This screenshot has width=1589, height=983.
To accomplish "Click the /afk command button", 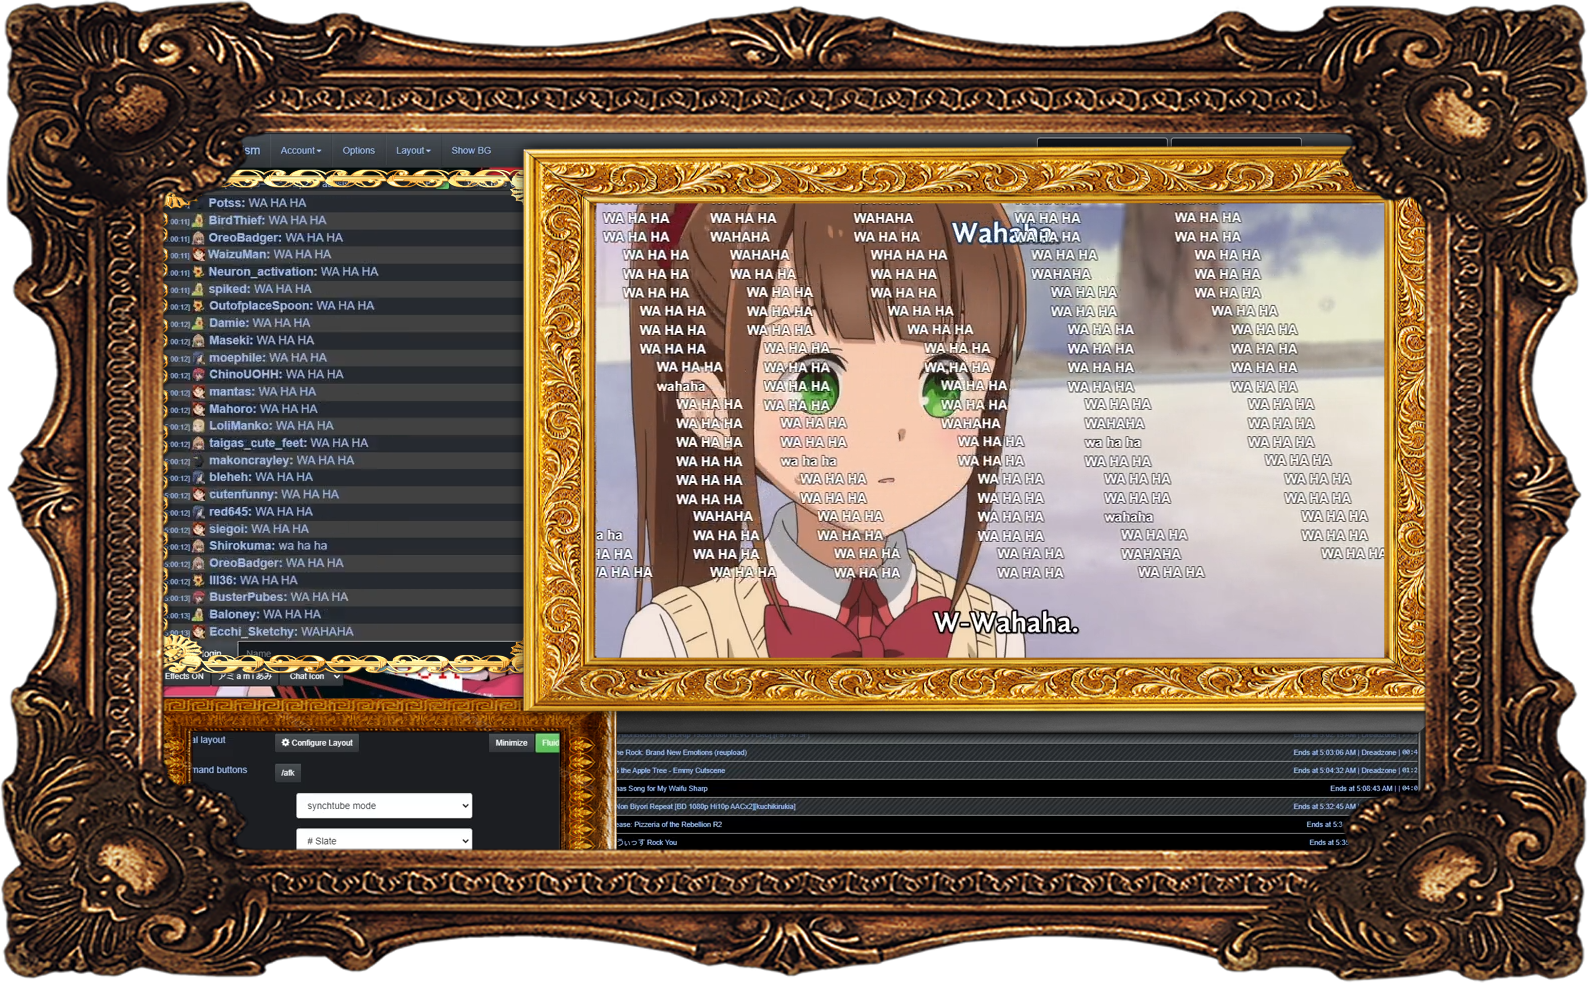I will [288, 773].
